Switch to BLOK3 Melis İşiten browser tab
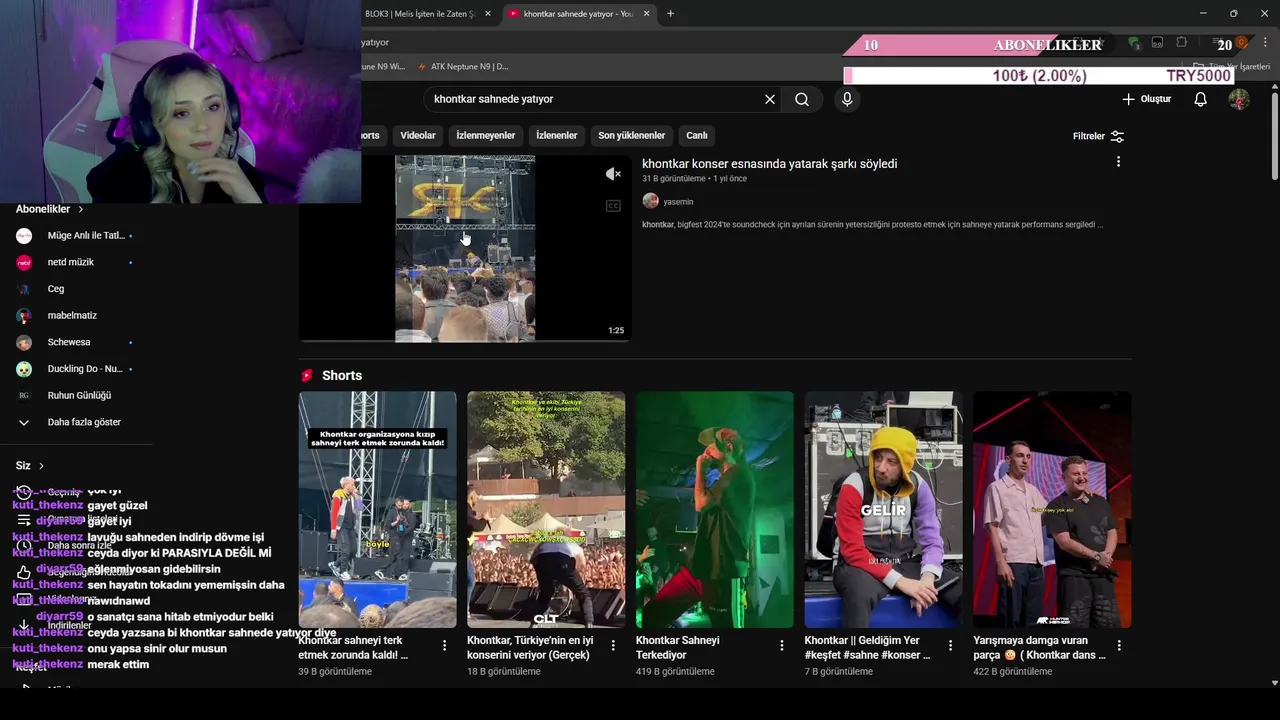The width and height of the screenshot is (1280, 720). tap(420, 14)
